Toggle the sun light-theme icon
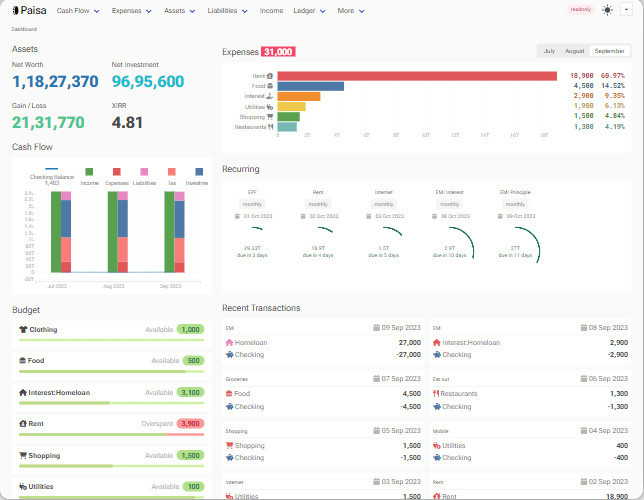 [608, 10]
